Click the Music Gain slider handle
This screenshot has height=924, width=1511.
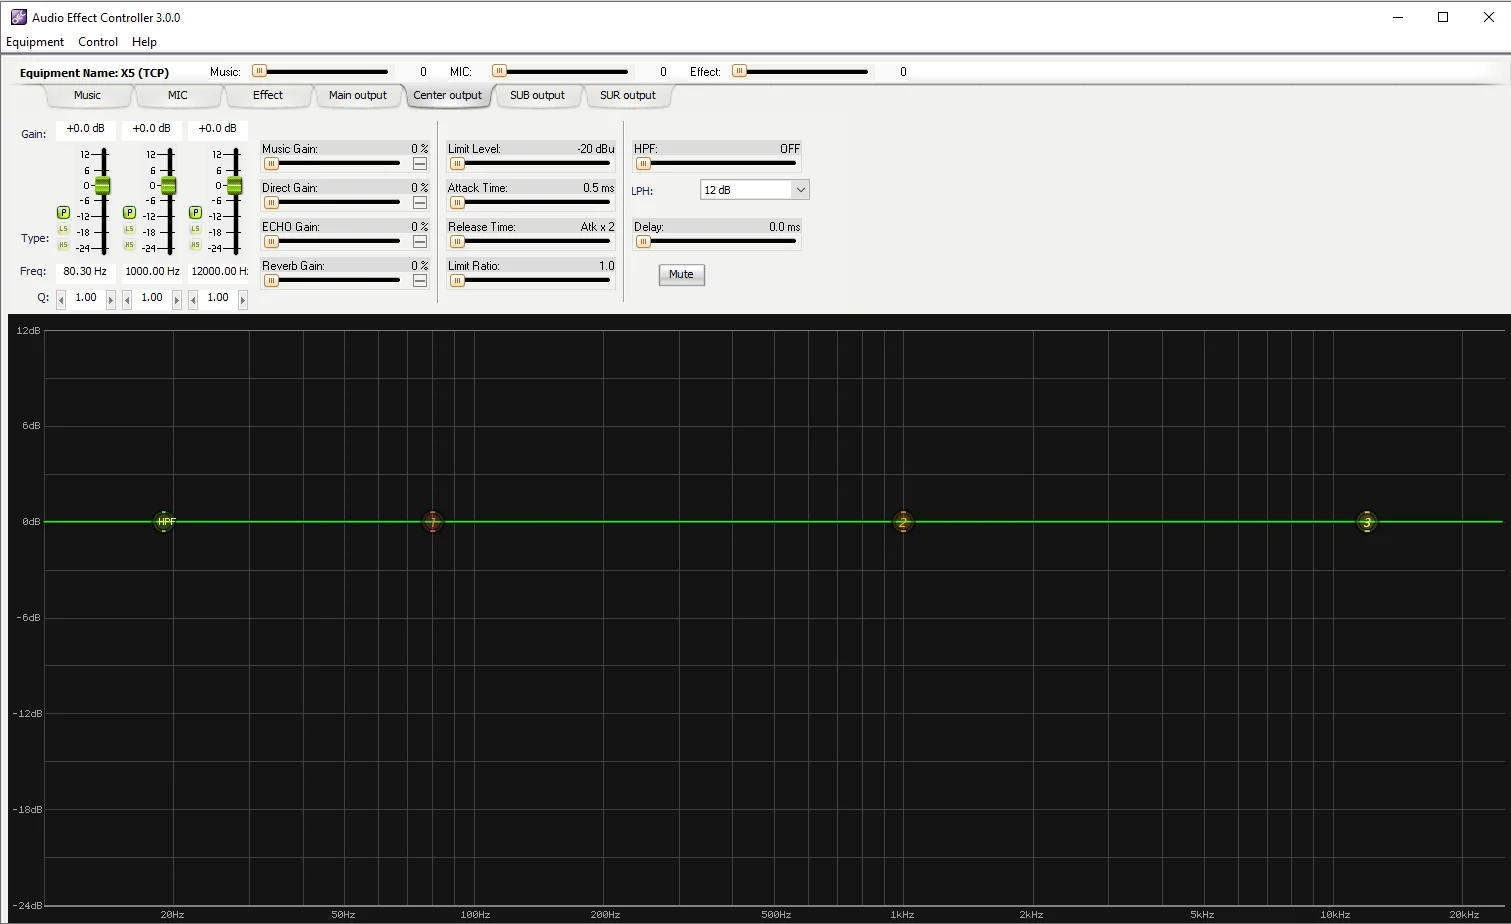271,164
